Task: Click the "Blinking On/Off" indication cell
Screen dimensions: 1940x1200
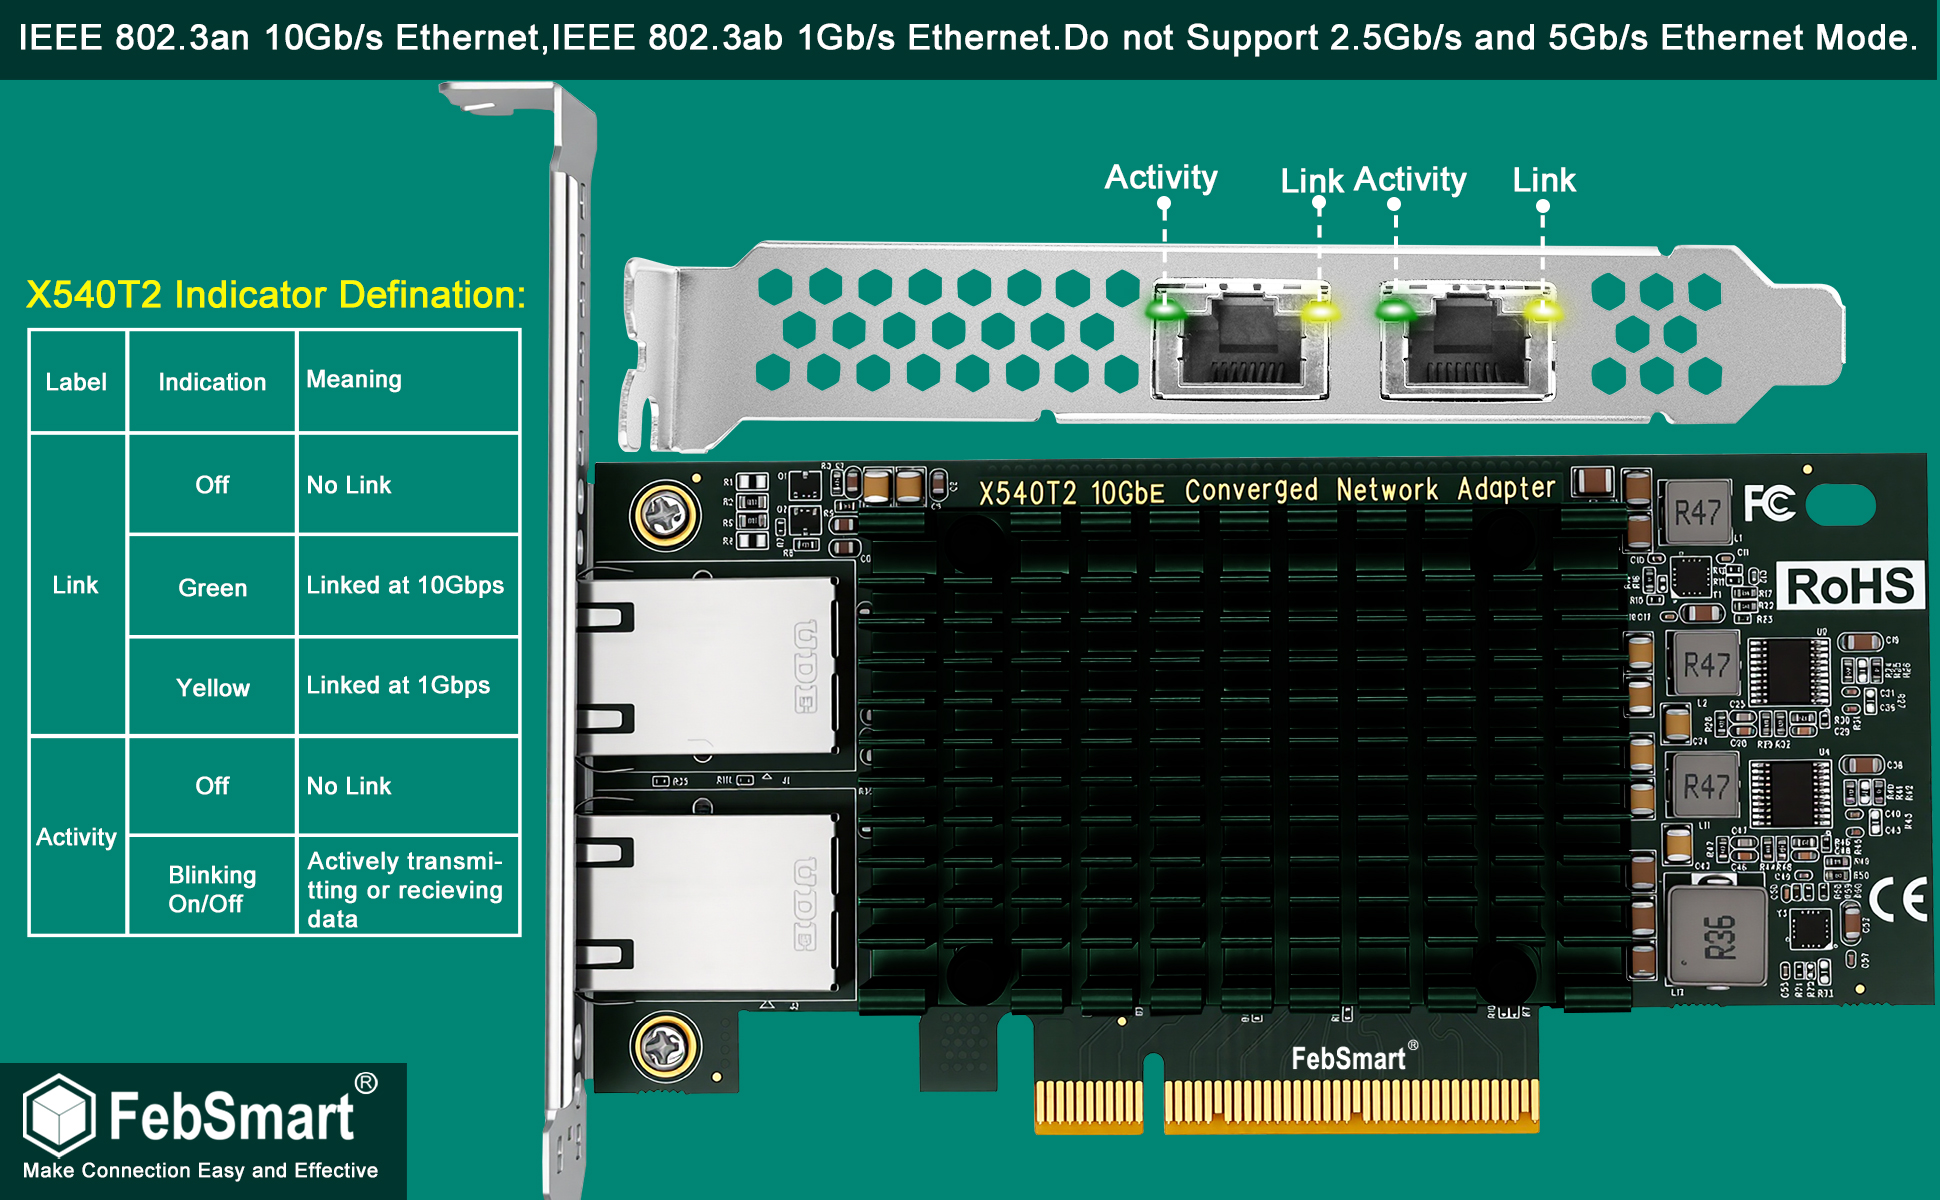Action: 212,887
